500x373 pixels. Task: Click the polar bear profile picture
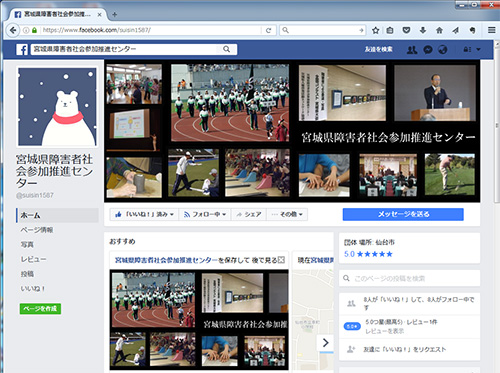click(x=57, y=107)
